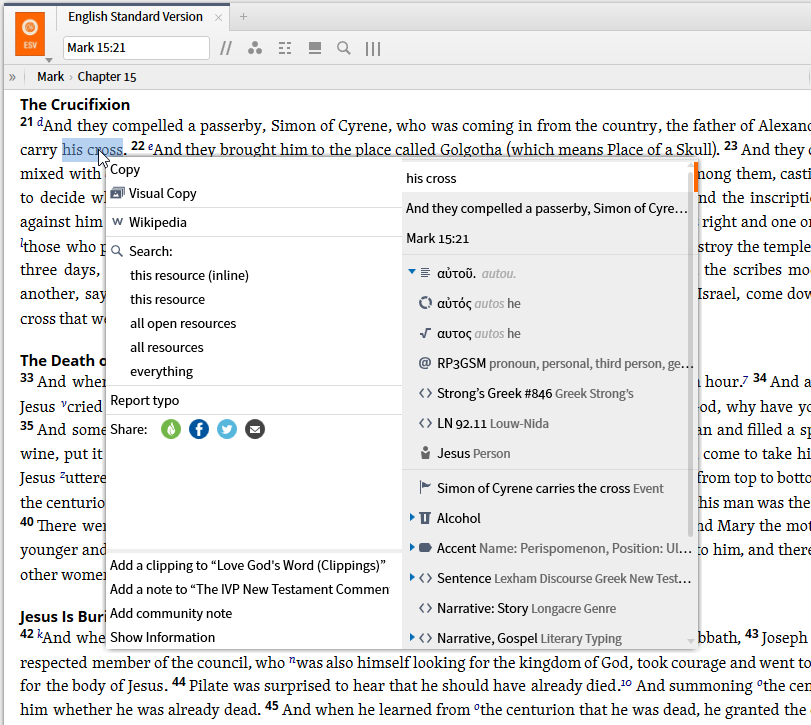Image resolution: width=811 pixels, height=725 pixels.
Task: Expand the Accent Name entry
Action: point(412,547)
